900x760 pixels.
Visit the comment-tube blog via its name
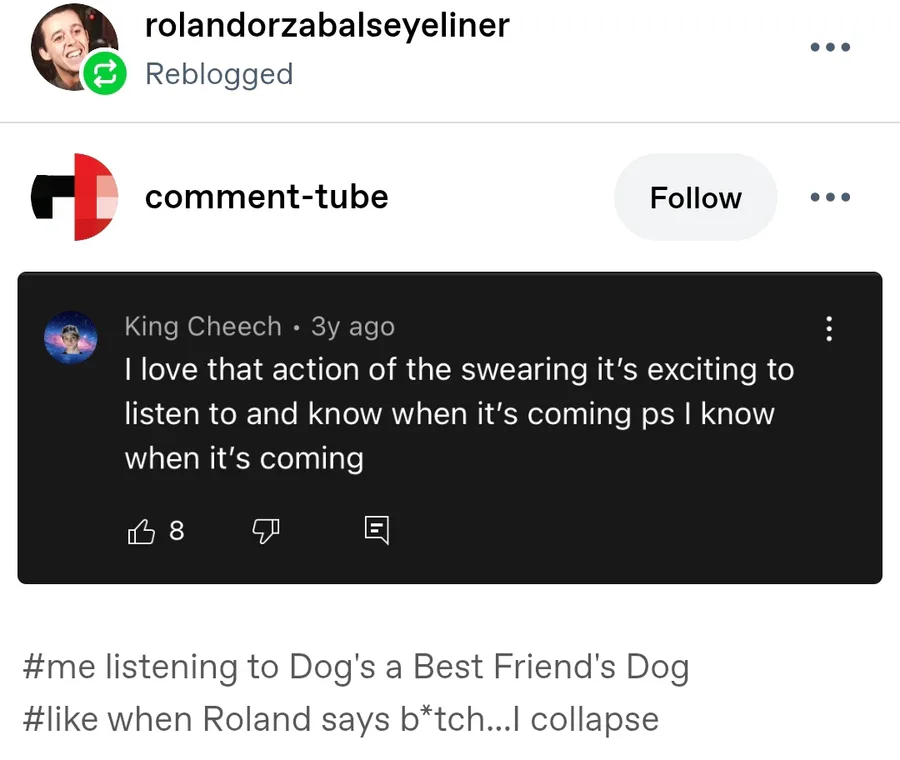pos(266,196)
